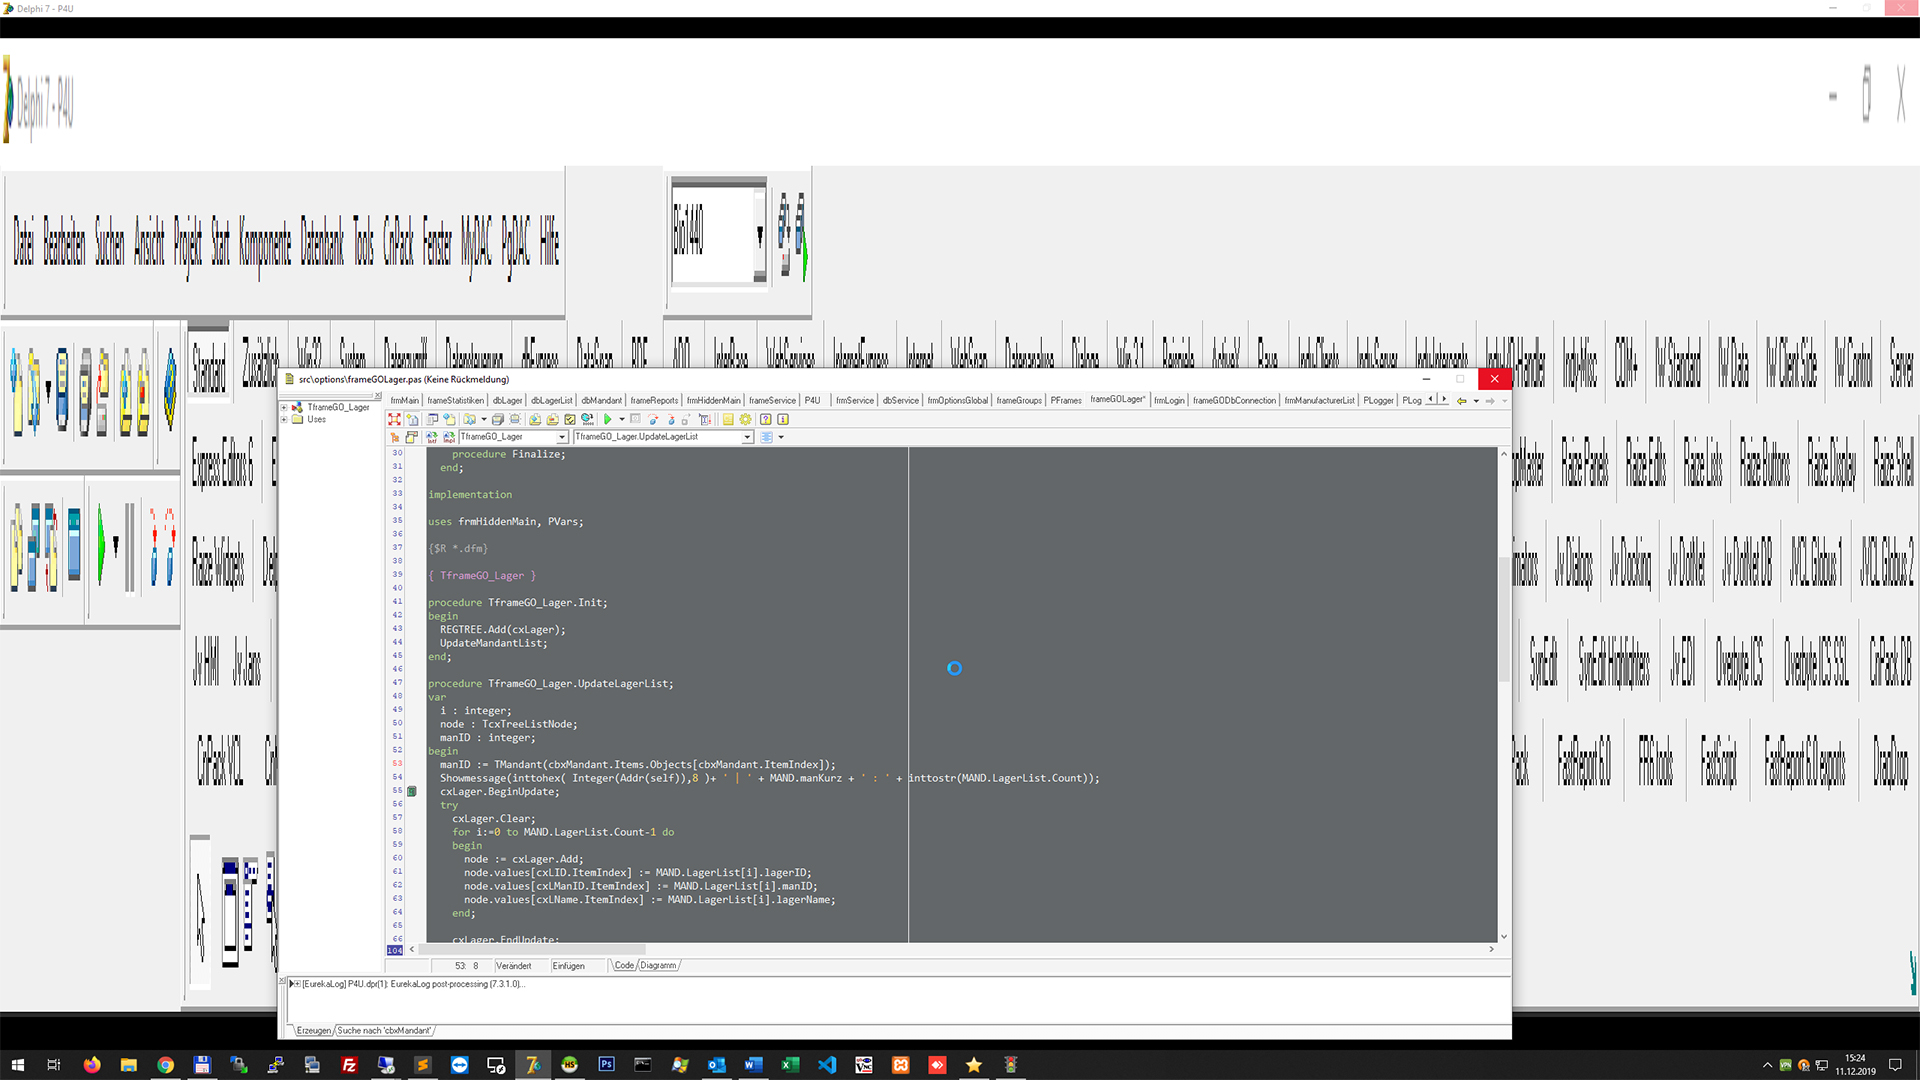Open Windows Start menu
The width and height of the screenshot is (1920, 1080).
[x=17, y=1065]
